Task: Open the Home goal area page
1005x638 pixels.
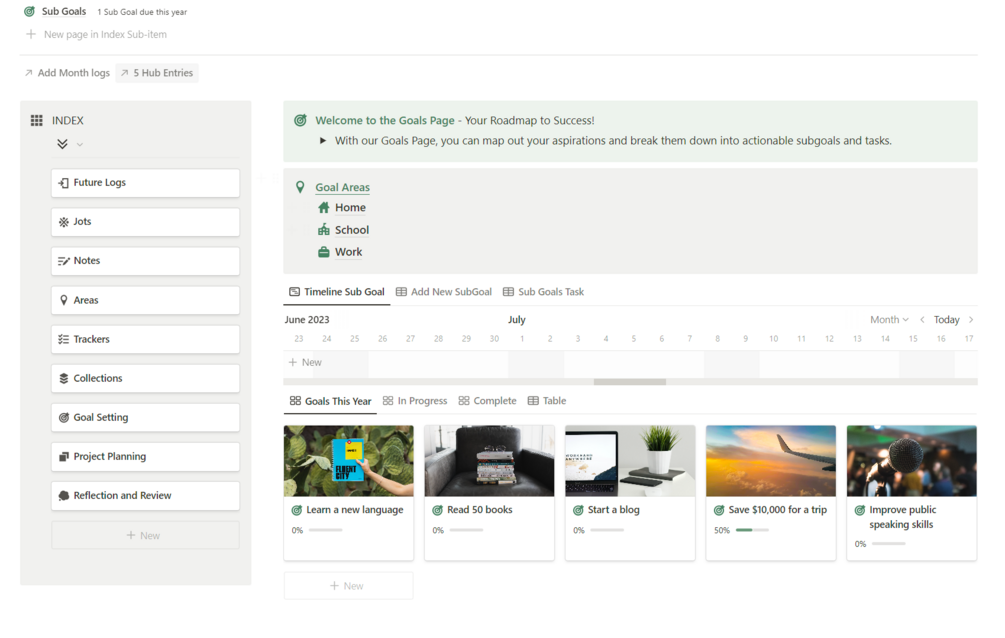Action: 350,208
